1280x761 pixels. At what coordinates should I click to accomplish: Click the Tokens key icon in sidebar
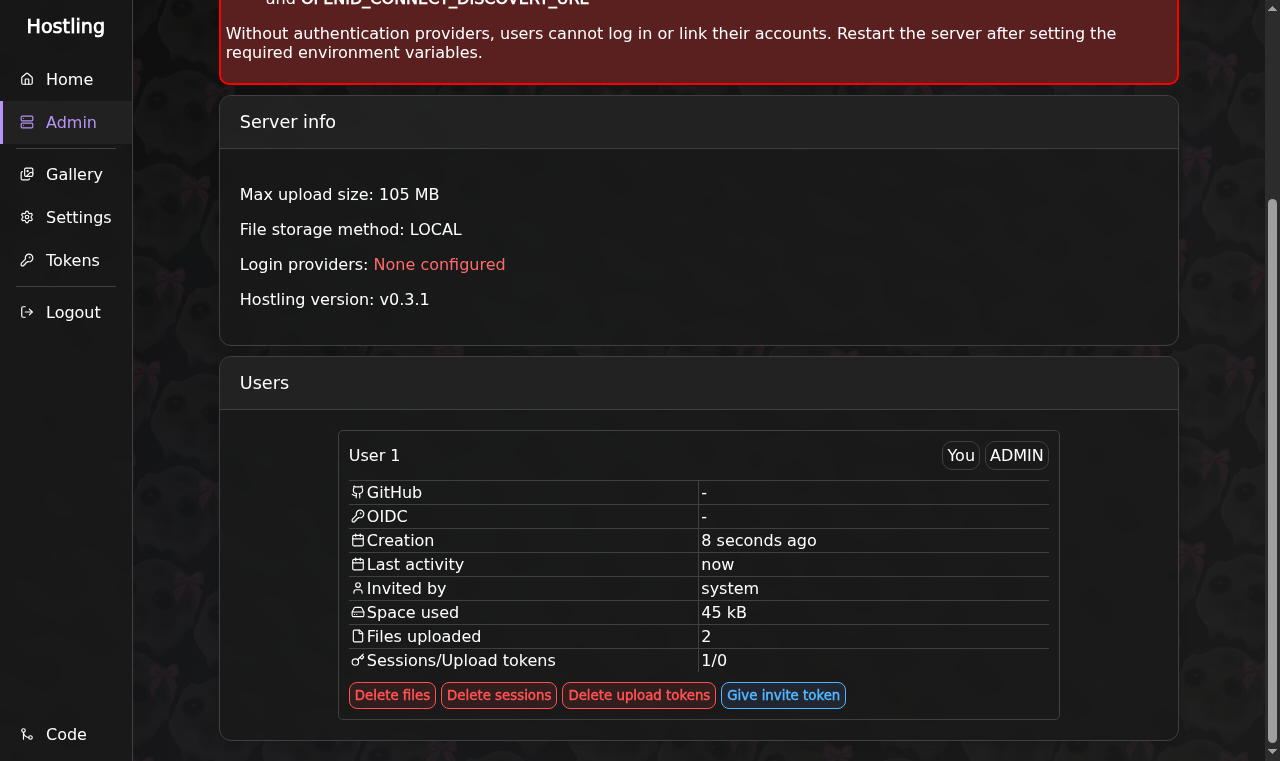click(27, 260)
